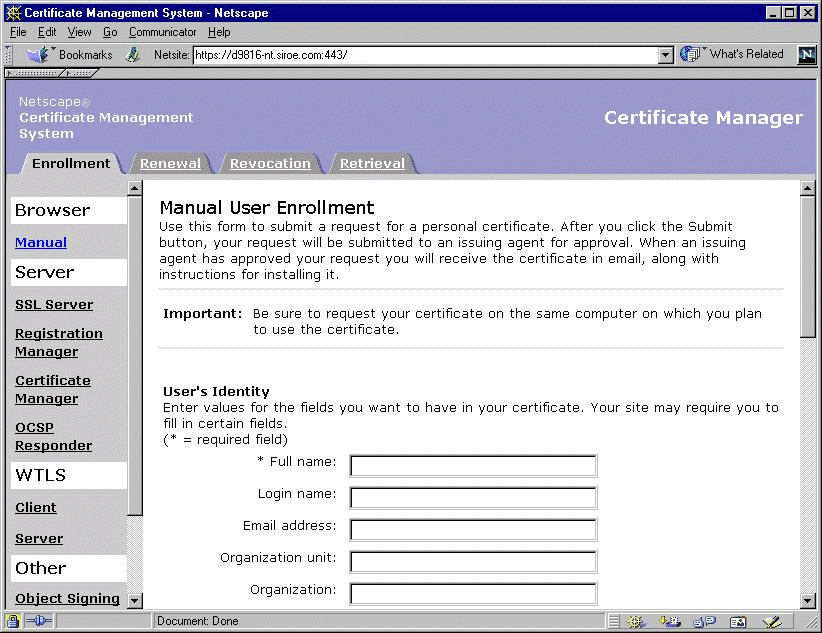Open Composer from the status bar pen icon
The width and height of the screenshot is (822, 633).
tap(770, 621)
